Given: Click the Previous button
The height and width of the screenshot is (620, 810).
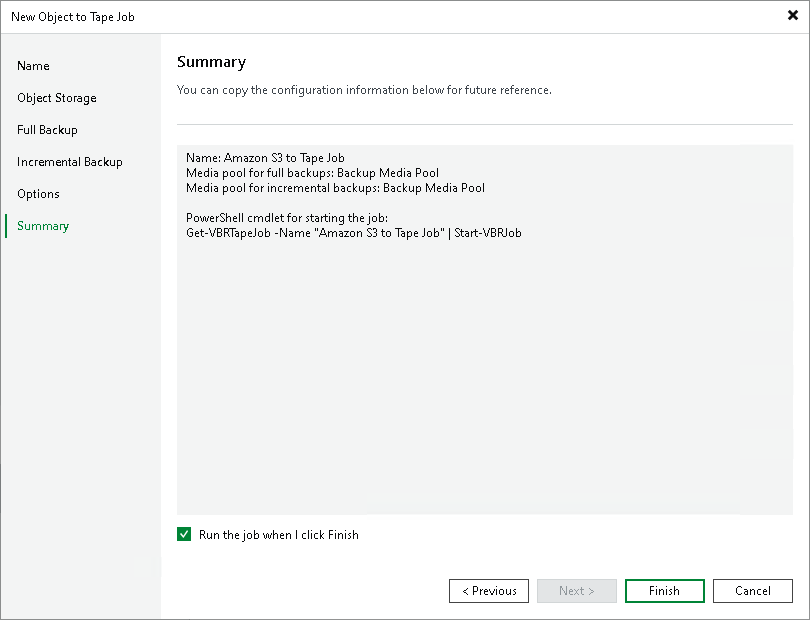Looking at the screenshot, I should click(489, 591).
